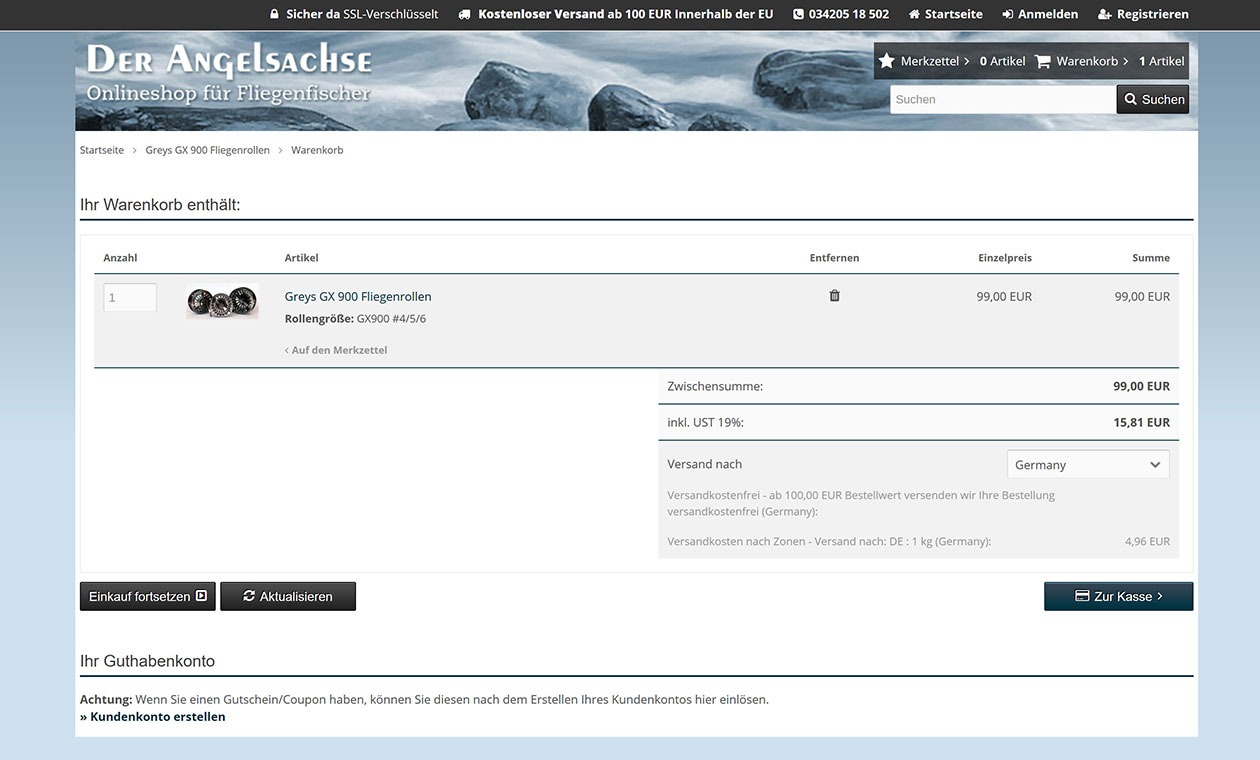Image resolution: width=1260 pixels, height=760 pixels.
Task: Open the Versand nach country dropdown
Action: 1088,464
